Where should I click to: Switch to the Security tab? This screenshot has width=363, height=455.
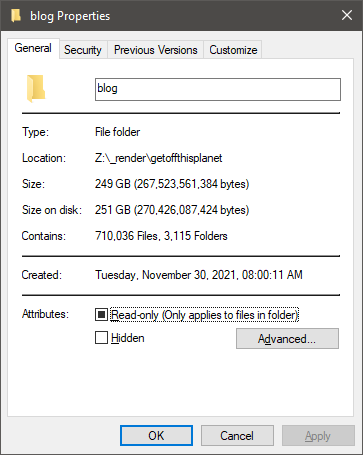point(83,50)
